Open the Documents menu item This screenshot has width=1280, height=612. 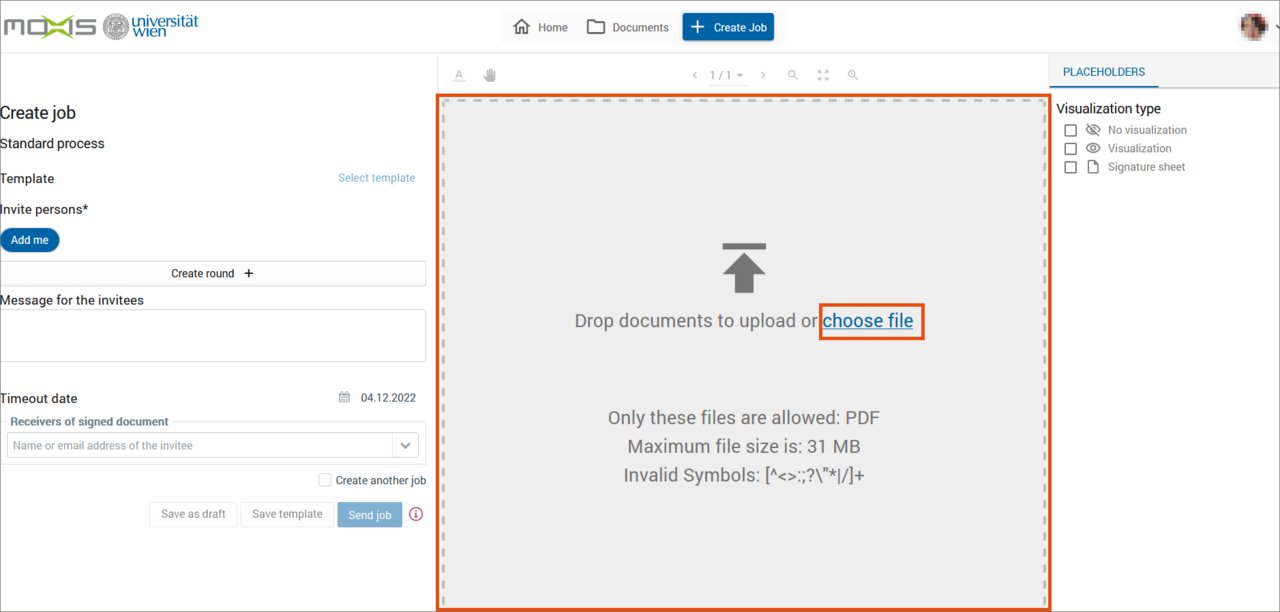click(x=628, y=27)
